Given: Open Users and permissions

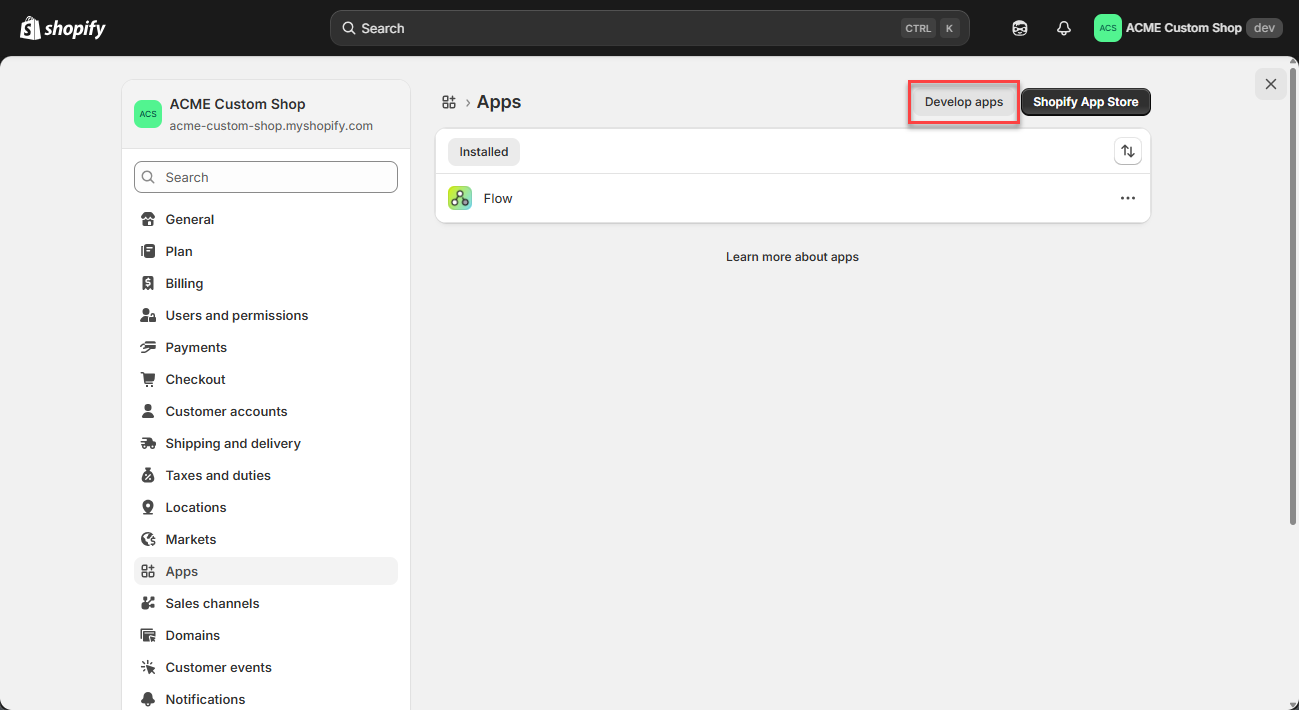Looking at the screenshot, I should (x=266, y=315).
